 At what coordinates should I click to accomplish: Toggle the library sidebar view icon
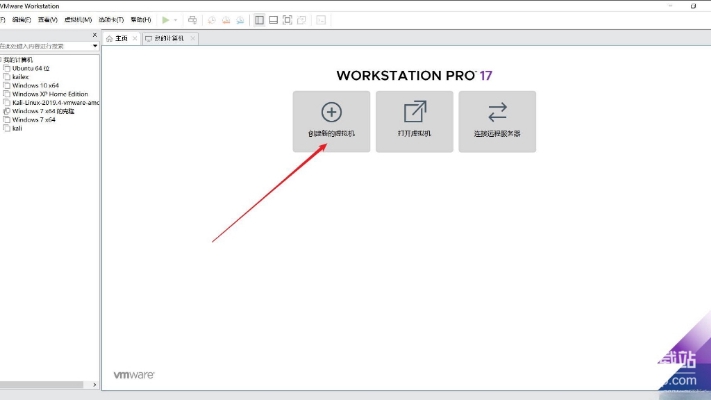click(x=259, y=20)
